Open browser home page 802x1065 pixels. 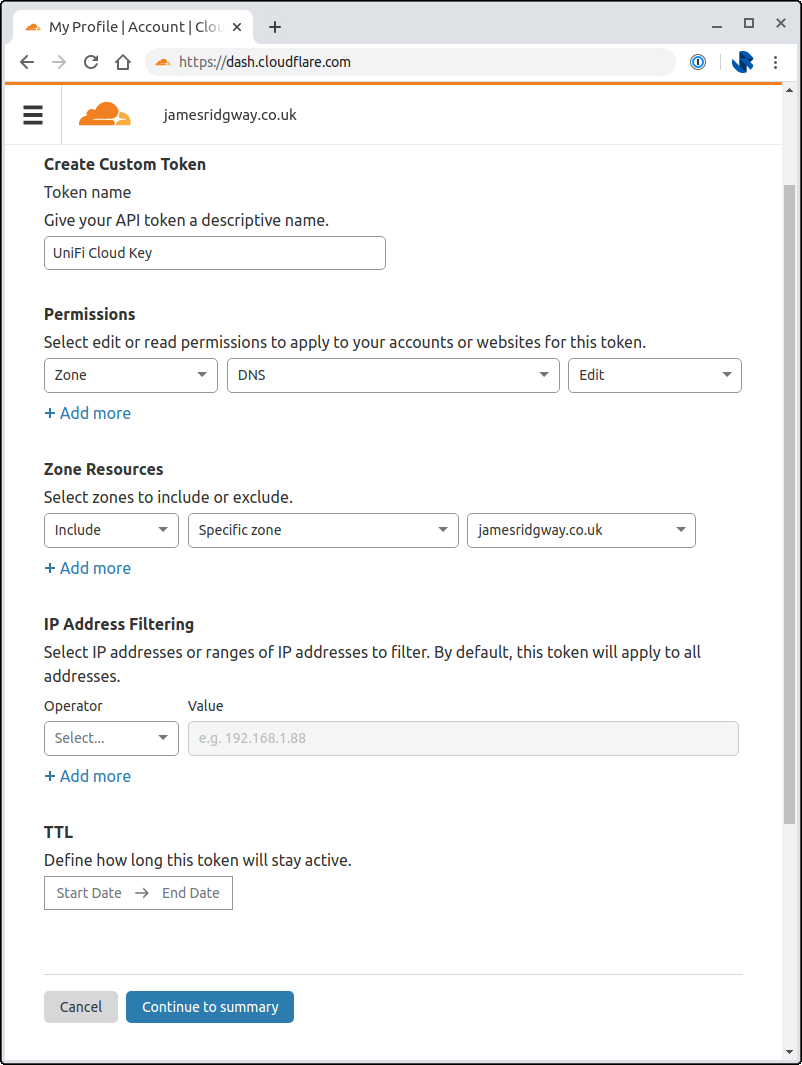coord(122,62)
